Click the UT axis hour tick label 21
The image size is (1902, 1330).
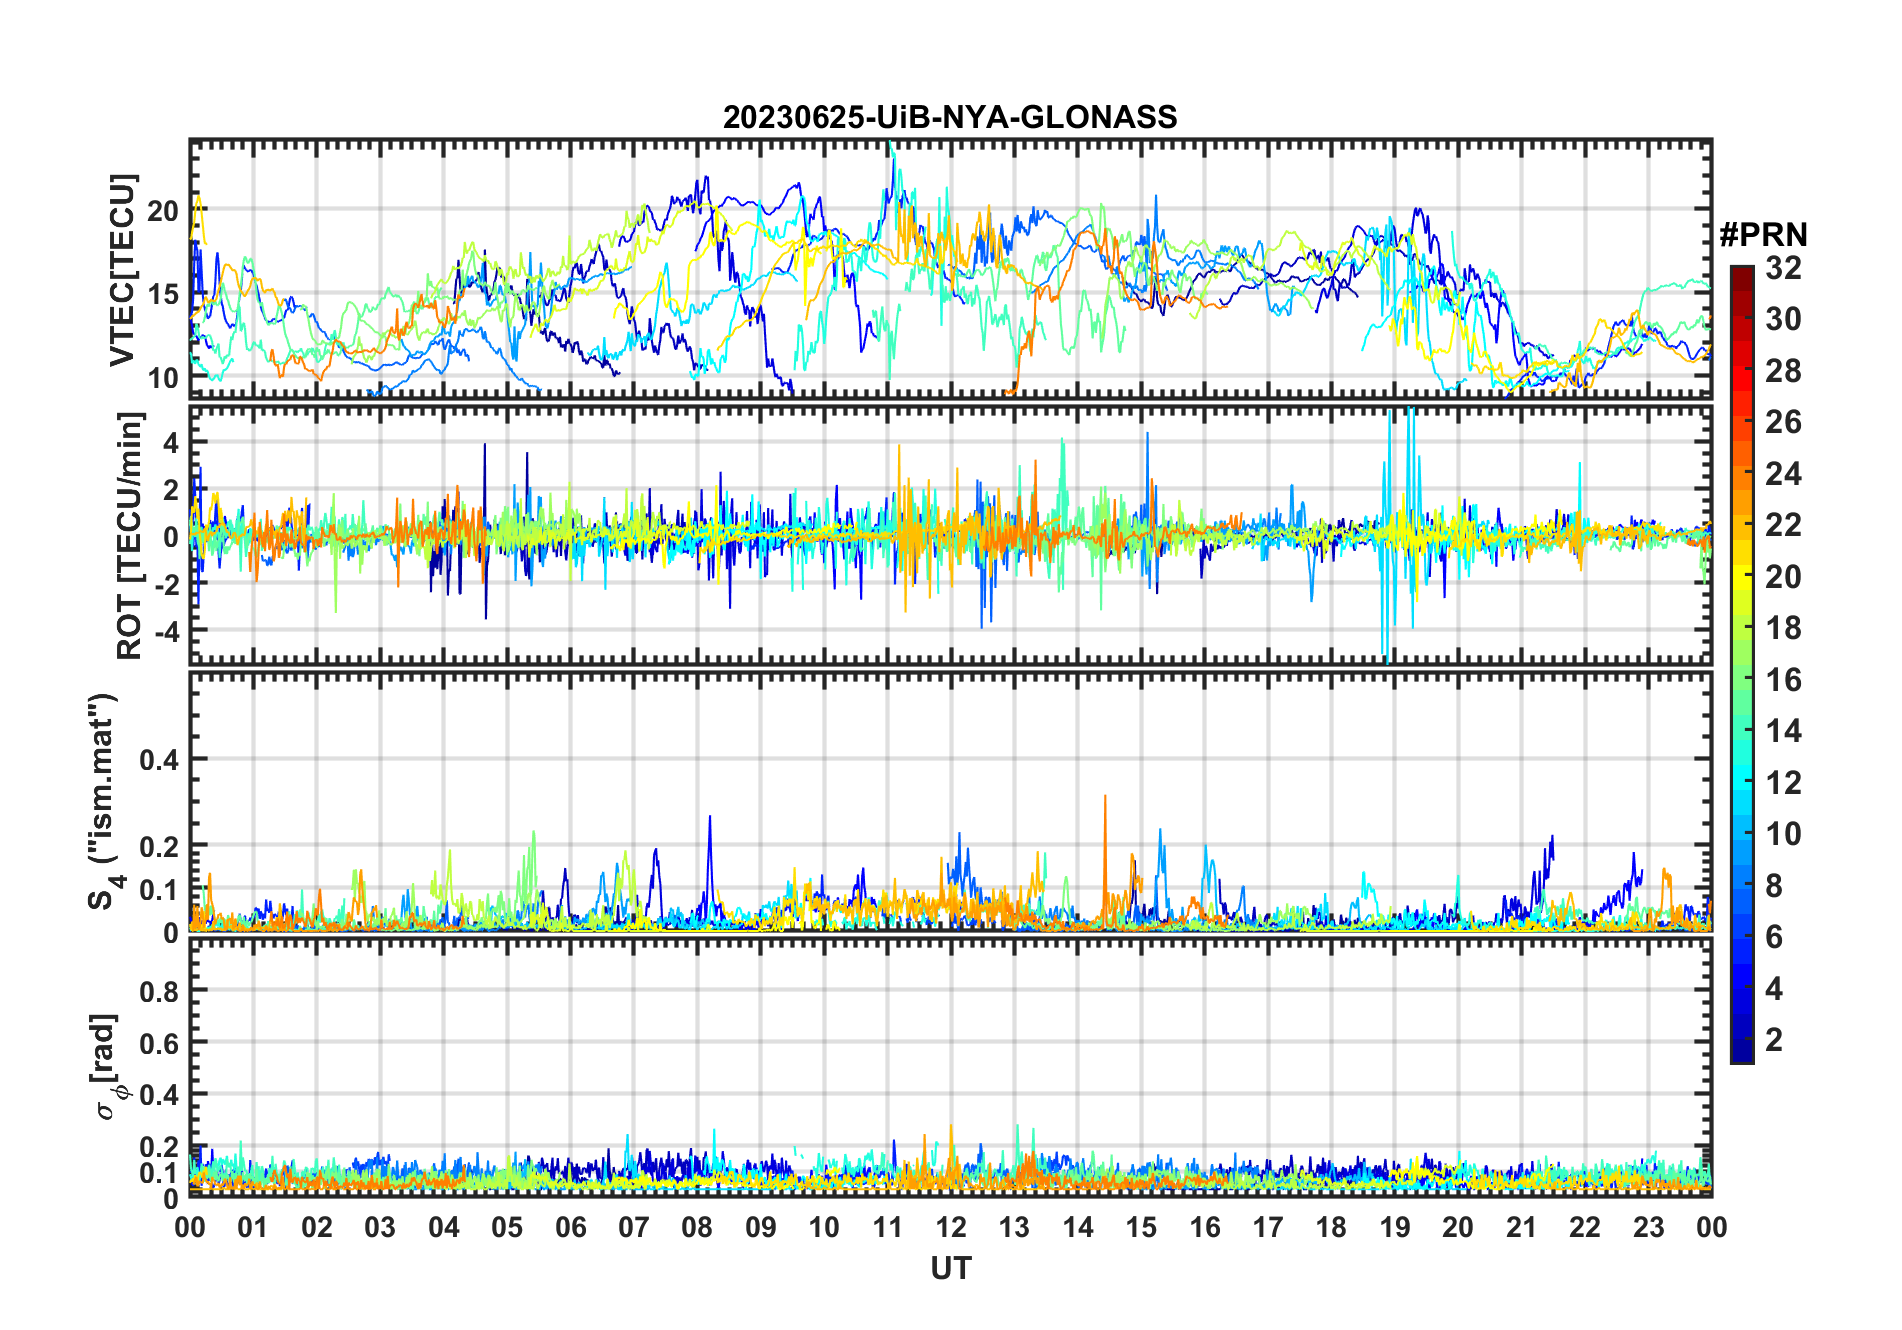point(1521,1227)
